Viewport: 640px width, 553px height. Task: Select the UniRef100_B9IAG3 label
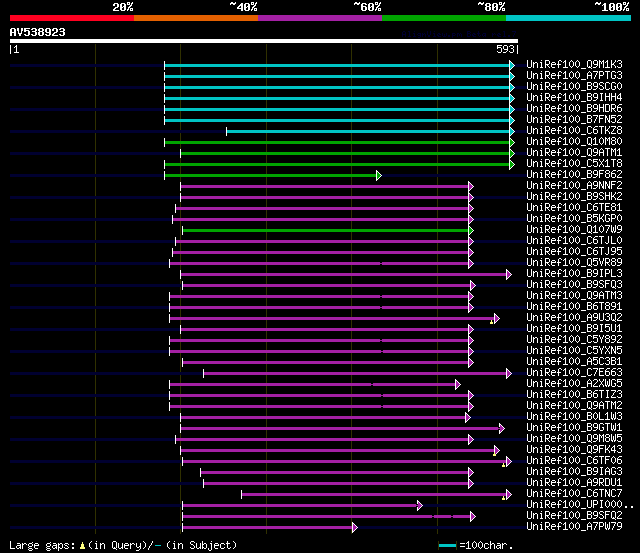tap(574, 472)
